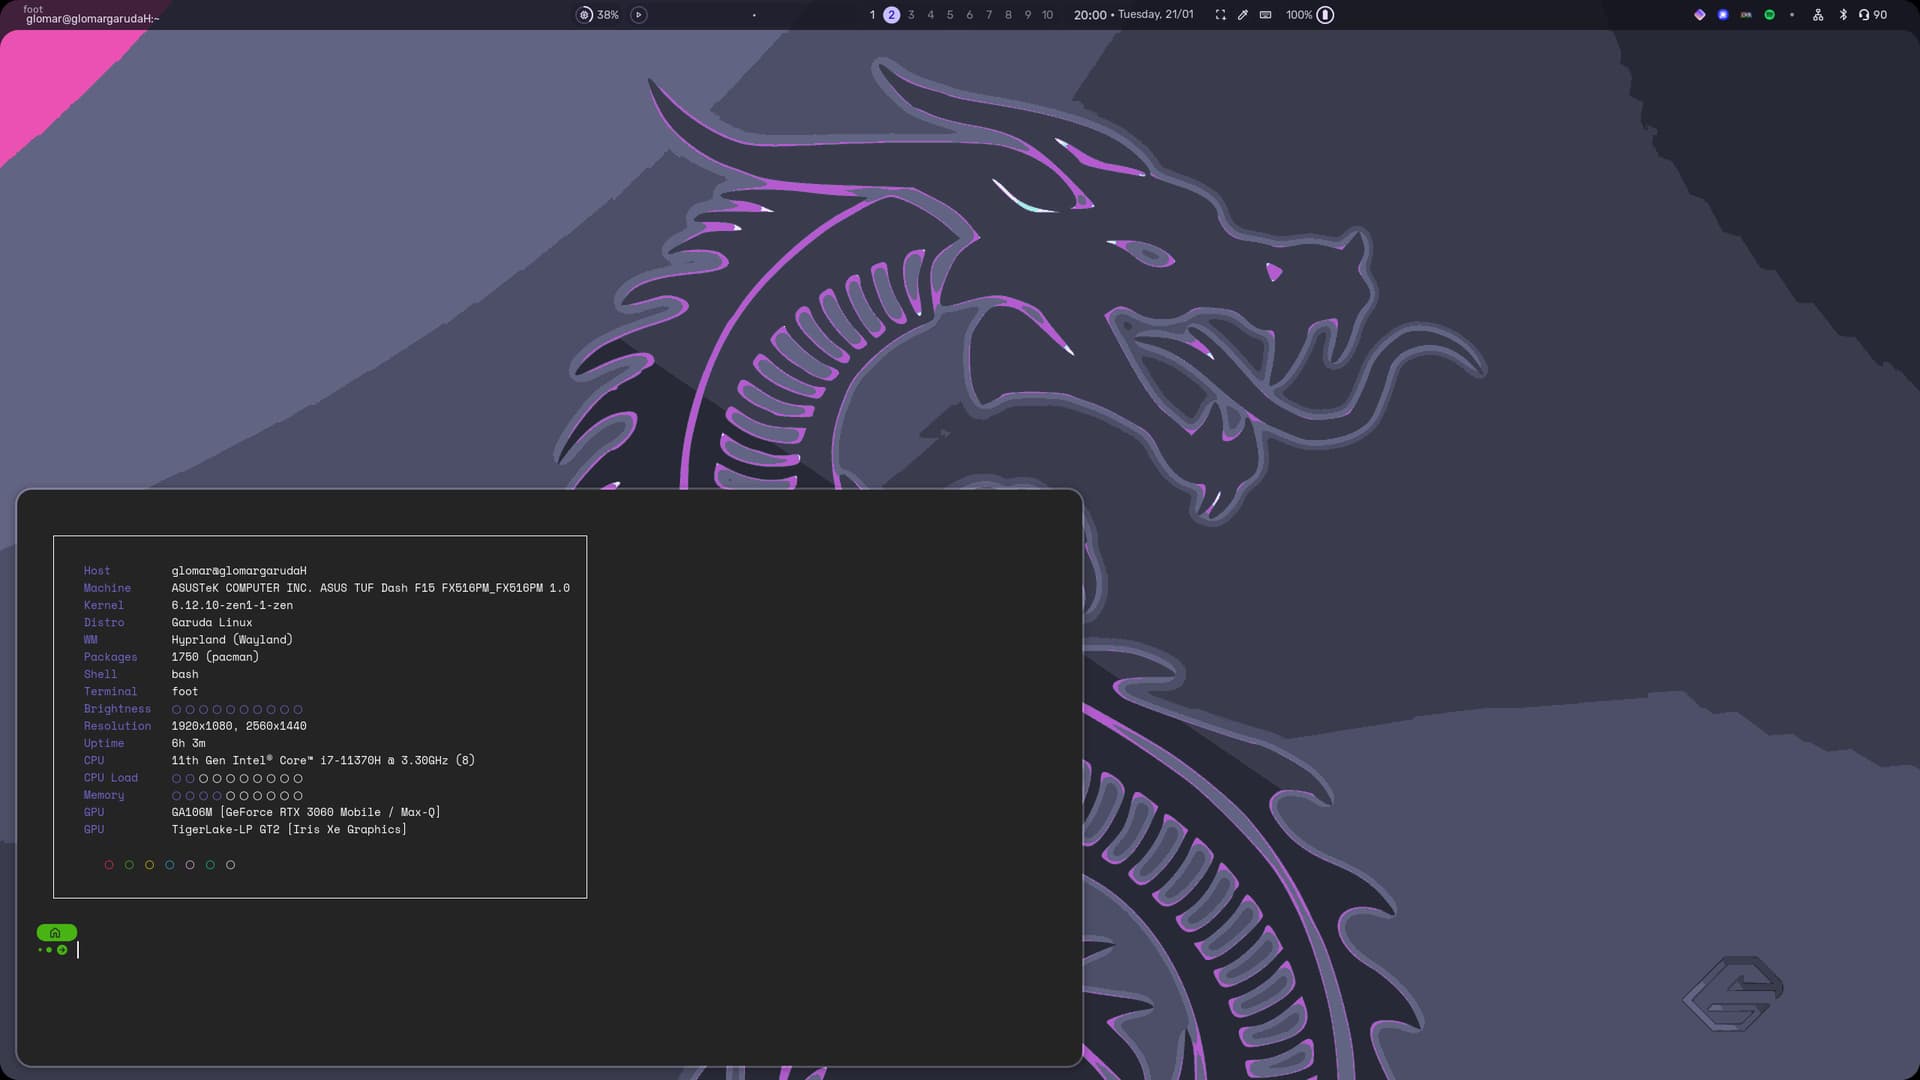Click the Kernel label in fastfetch output
1920x1080 pixels.
click(x=104, y=605)
